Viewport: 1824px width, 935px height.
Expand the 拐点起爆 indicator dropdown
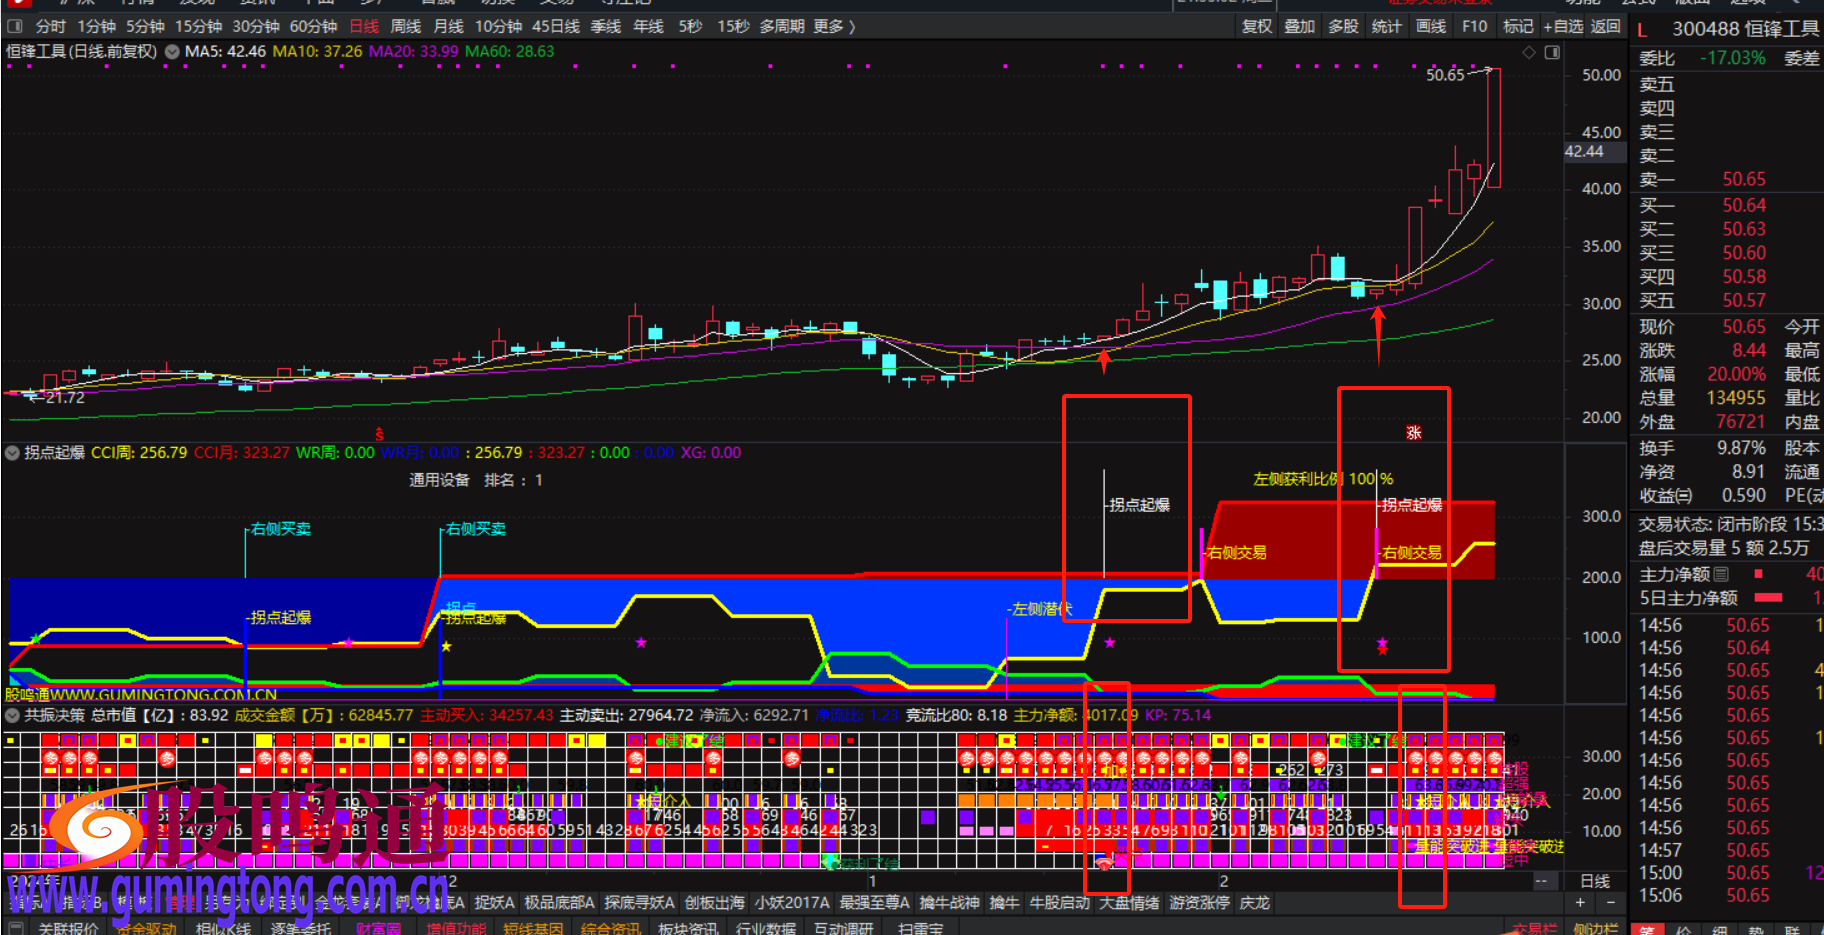tap(12, 453)
